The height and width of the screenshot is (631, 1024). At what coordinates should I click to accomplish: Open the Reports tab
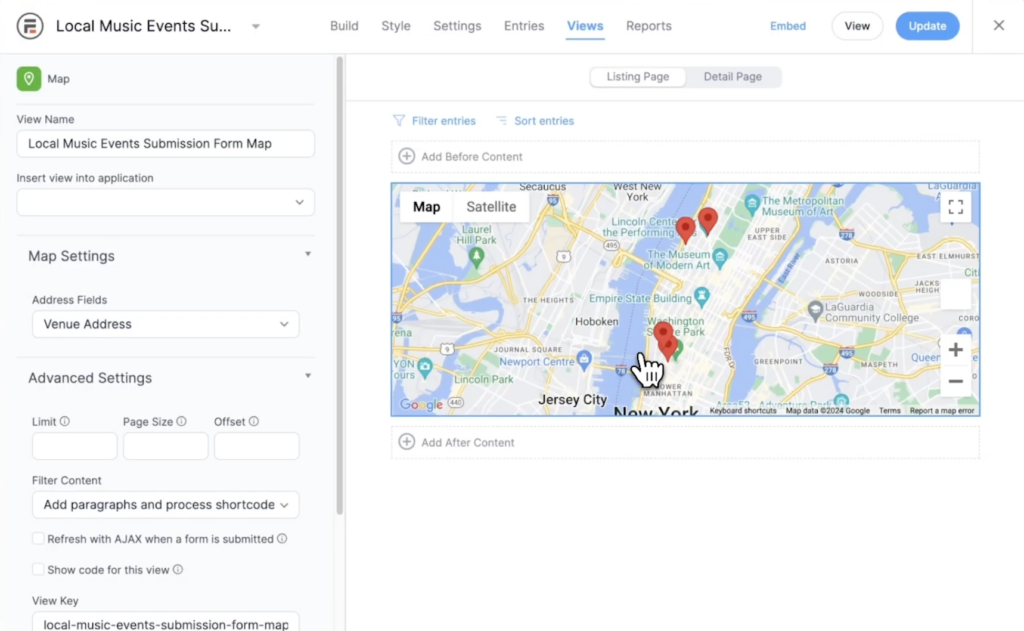pyautogui.click(x=648, y=26)
